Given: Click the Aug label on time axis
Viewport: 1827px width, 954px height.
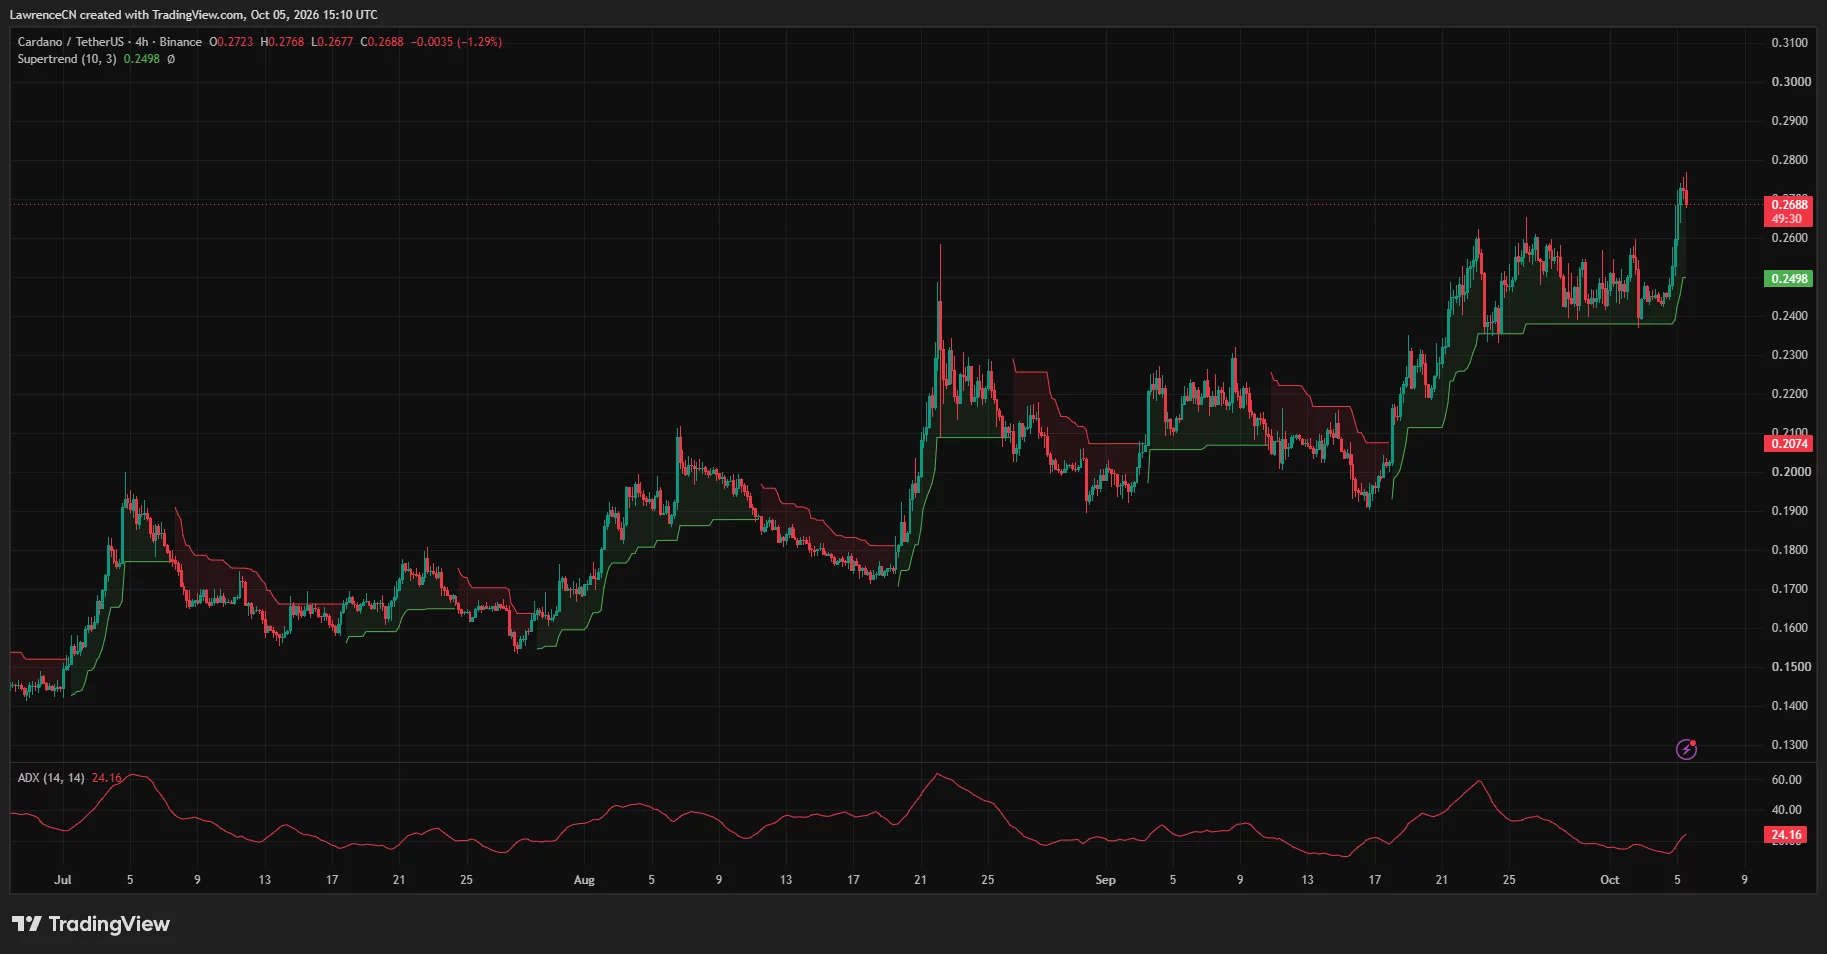Looking at the screenshot, I should coord(584,880).
